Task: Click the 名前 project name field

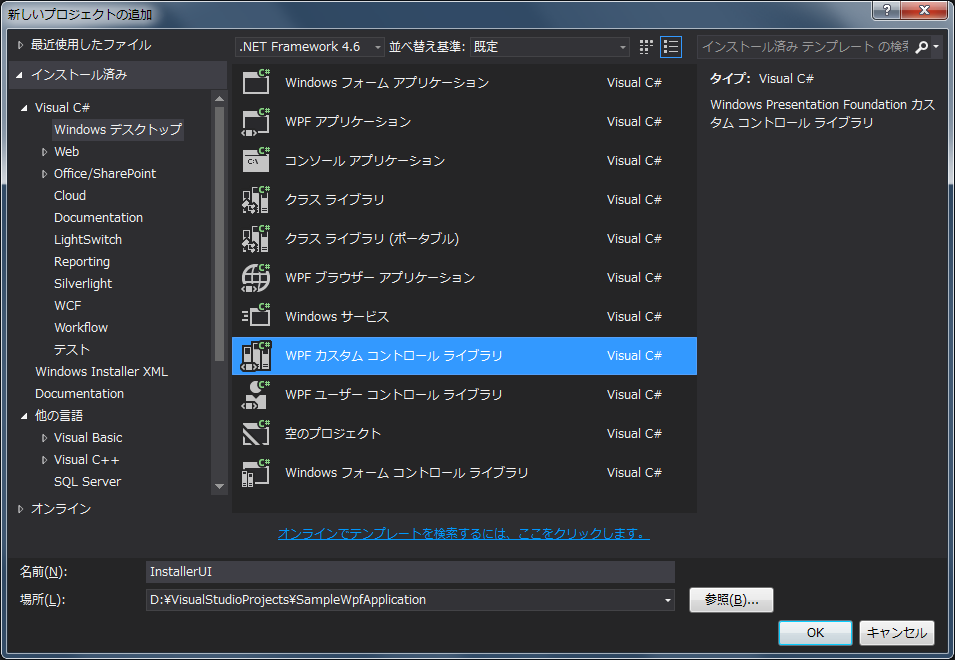Action: pos(410,572)
